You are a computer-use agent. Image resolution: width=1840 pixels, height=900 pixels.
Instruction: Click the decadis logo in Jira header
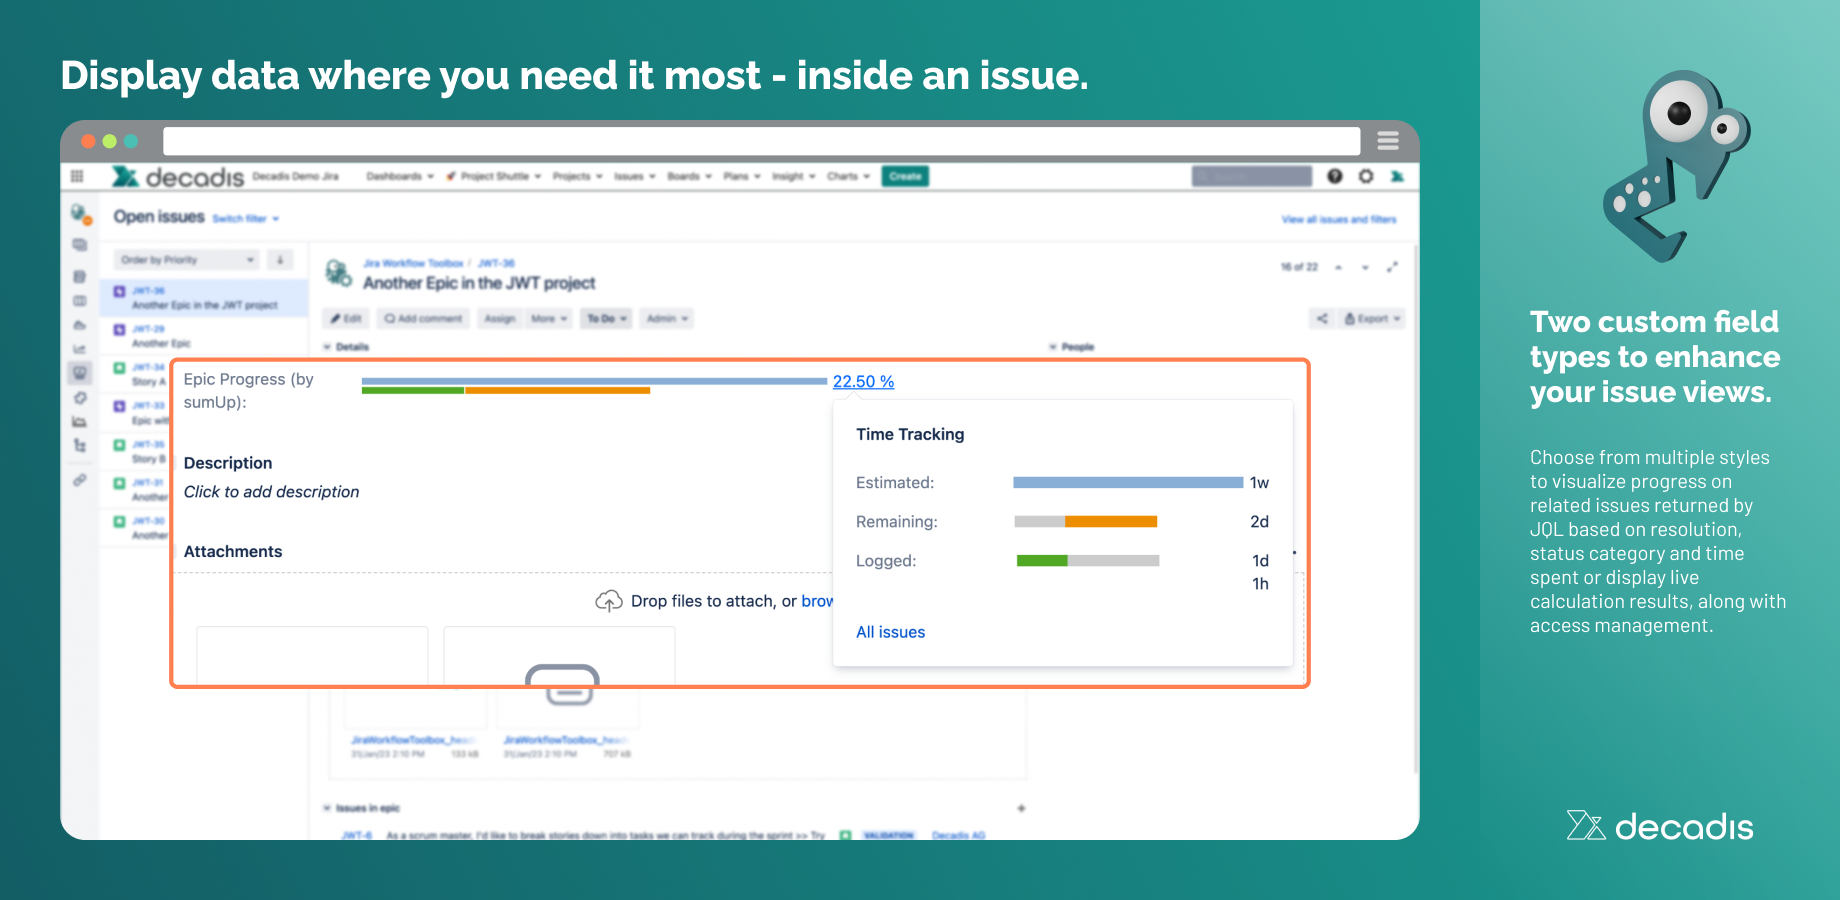[x=178, y=177]
